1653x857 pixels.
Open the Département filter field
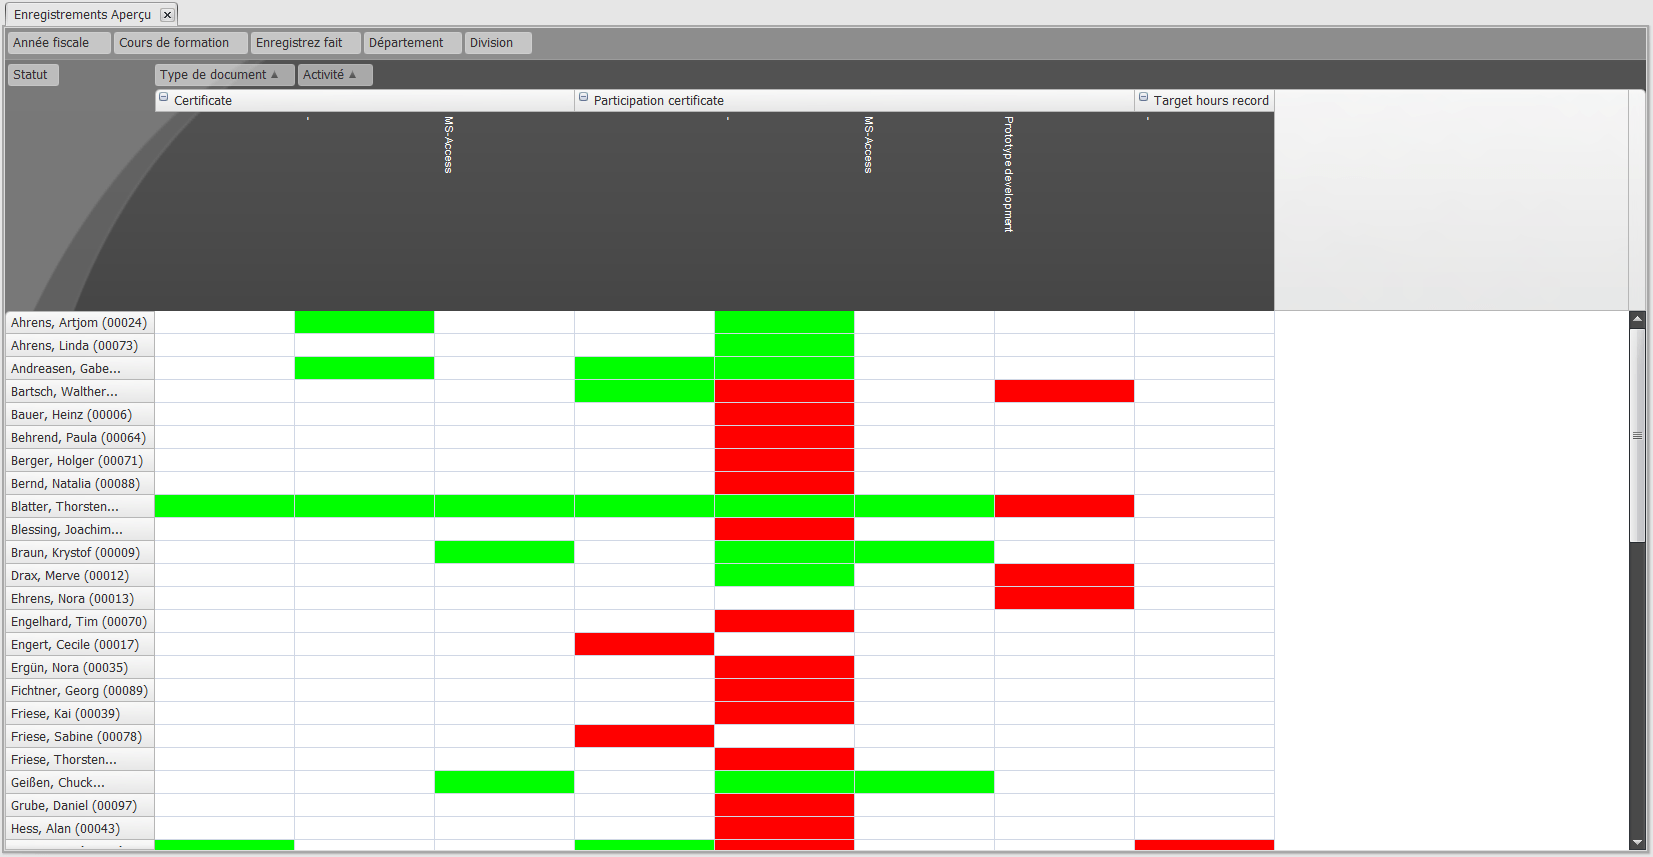click(x=412, y=43)
